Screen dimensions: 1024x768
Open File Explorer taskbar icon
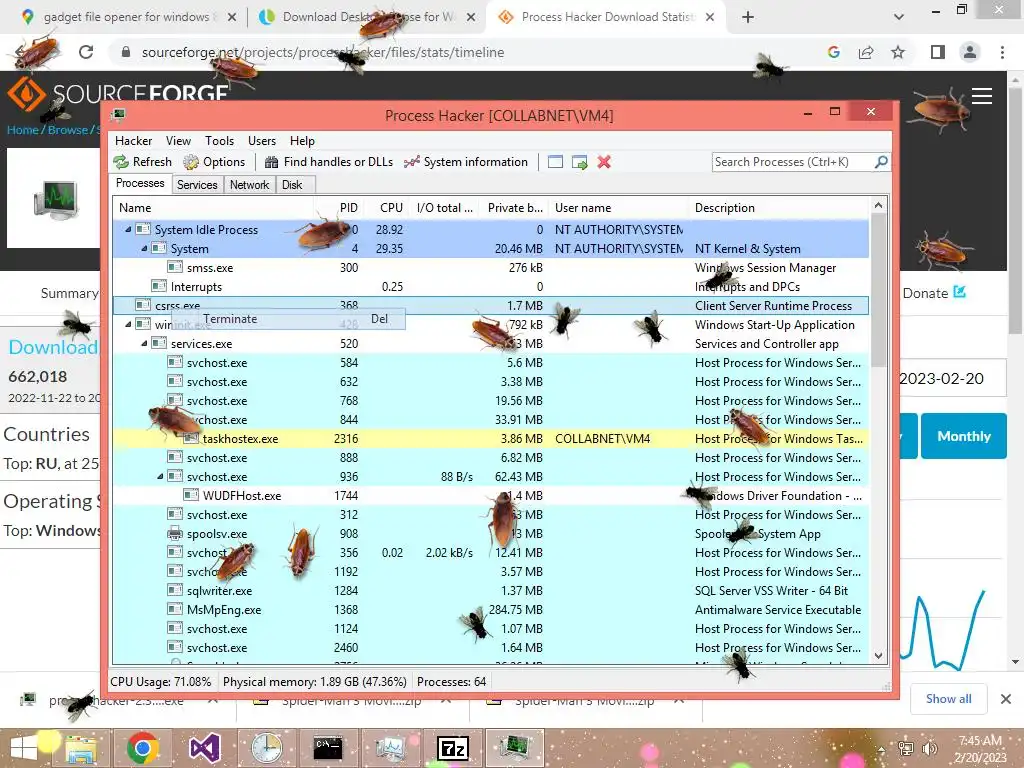[x=81, y=749]
